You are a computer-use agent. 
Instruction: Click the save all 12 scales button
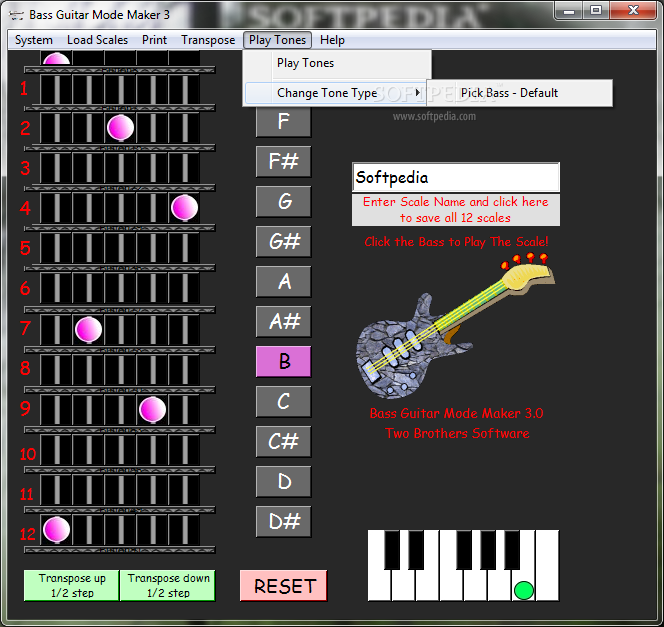456,210
